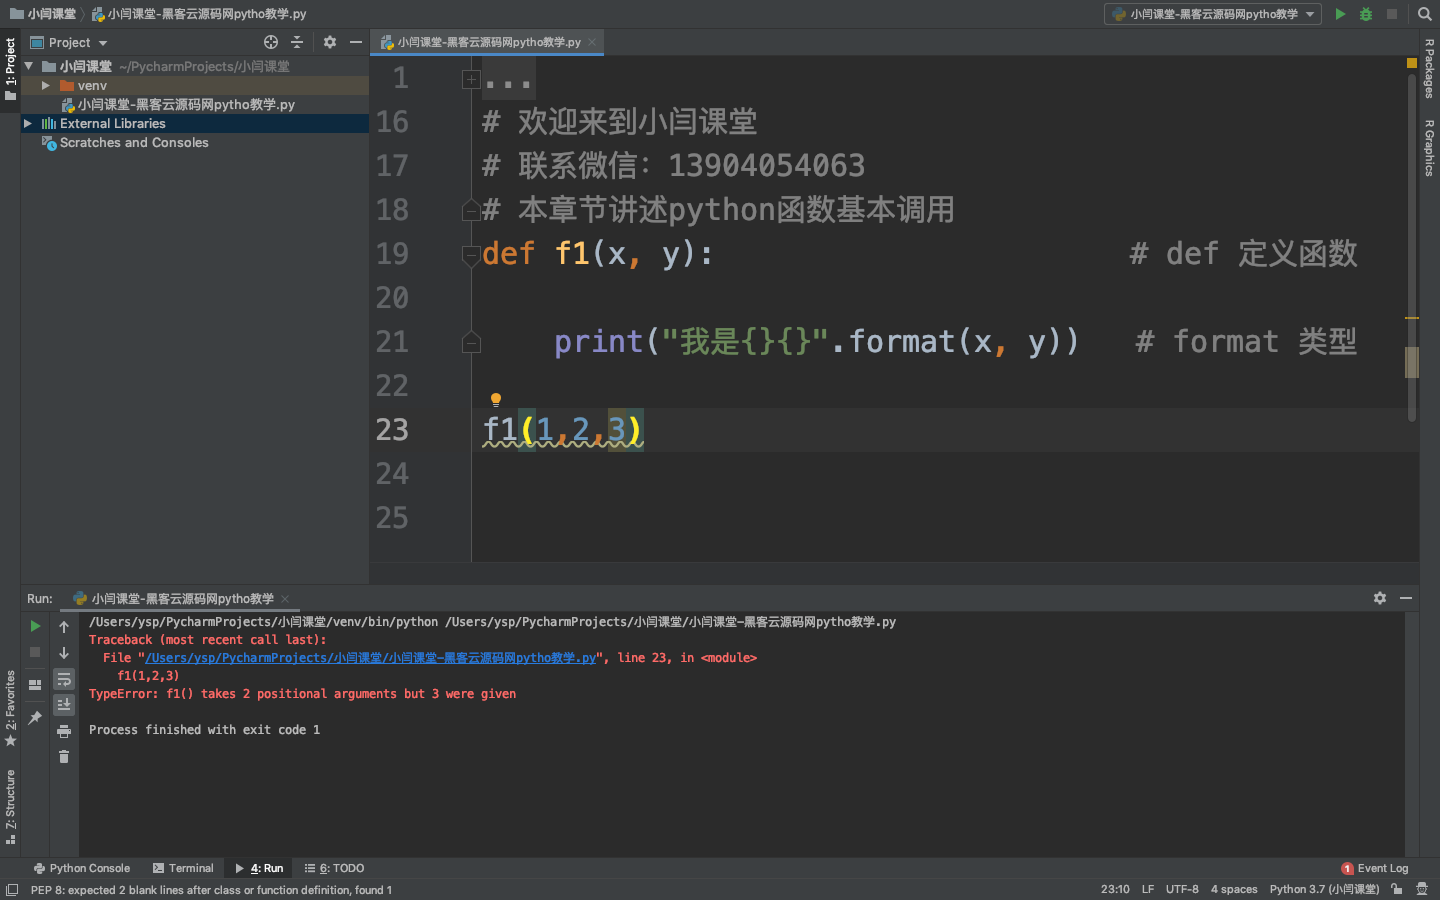Viewport: 1440px width, 900px height.
Task: Click the print icon in Run panel
Action: (x=64, y=731)
